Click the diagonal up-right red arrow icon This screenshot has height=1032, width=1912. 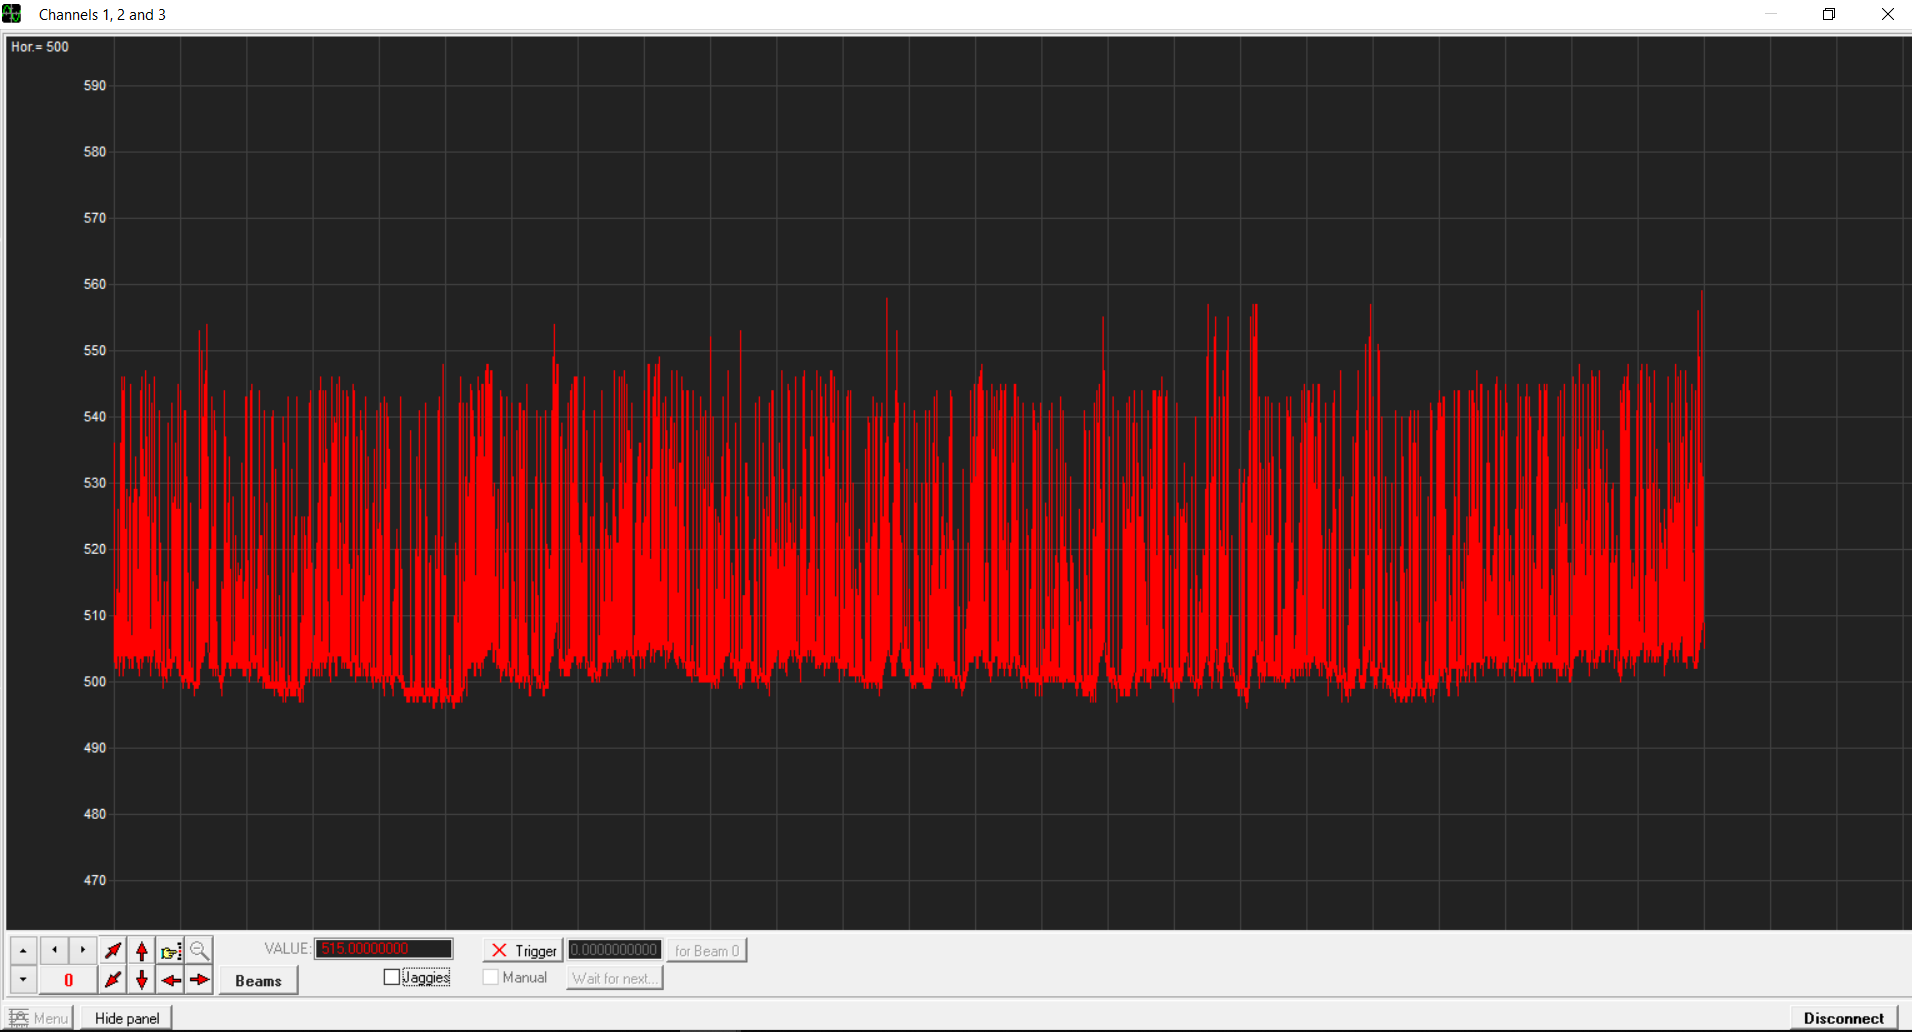point(113,950)
